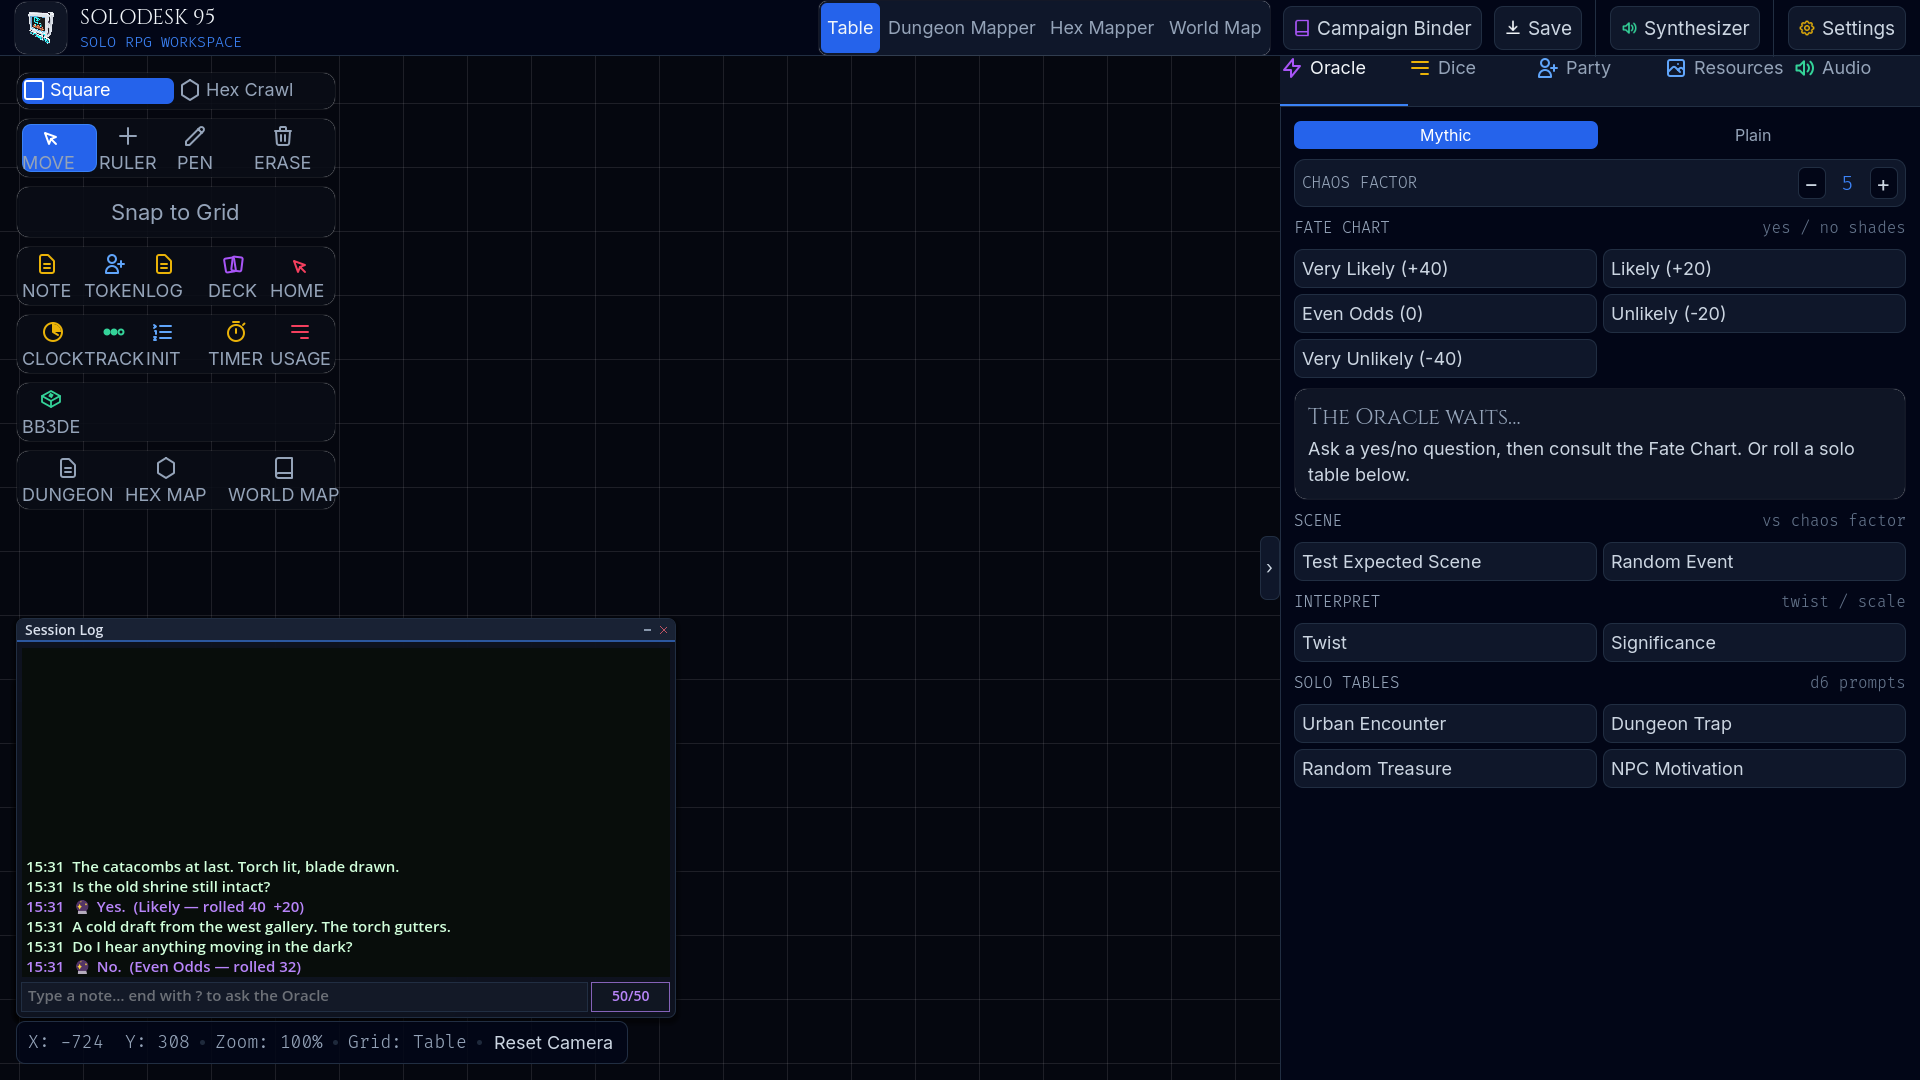
Task: Close the Session Log panel
Action: [x=663, y=630]
